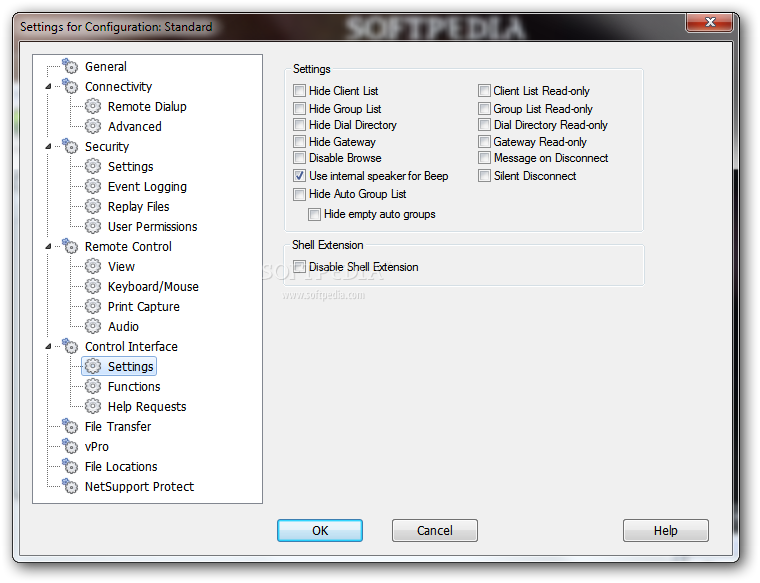
Task: Click the Cancel button
Action: [435, 530]
